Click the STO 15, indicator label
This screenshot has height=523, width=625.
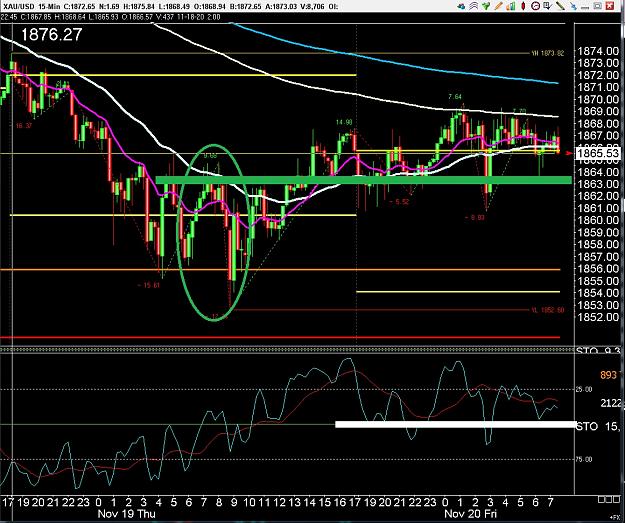pos(598,427)
